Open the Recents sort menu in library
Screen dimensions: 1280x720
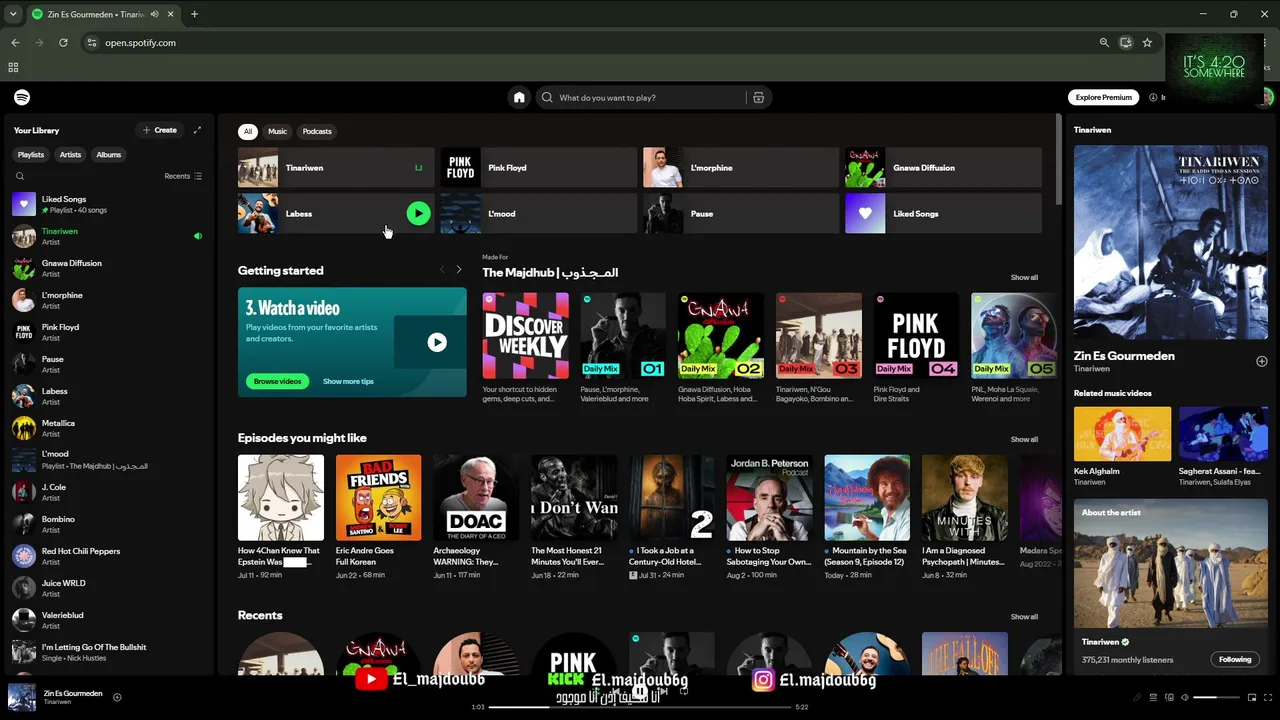[183, 176]
